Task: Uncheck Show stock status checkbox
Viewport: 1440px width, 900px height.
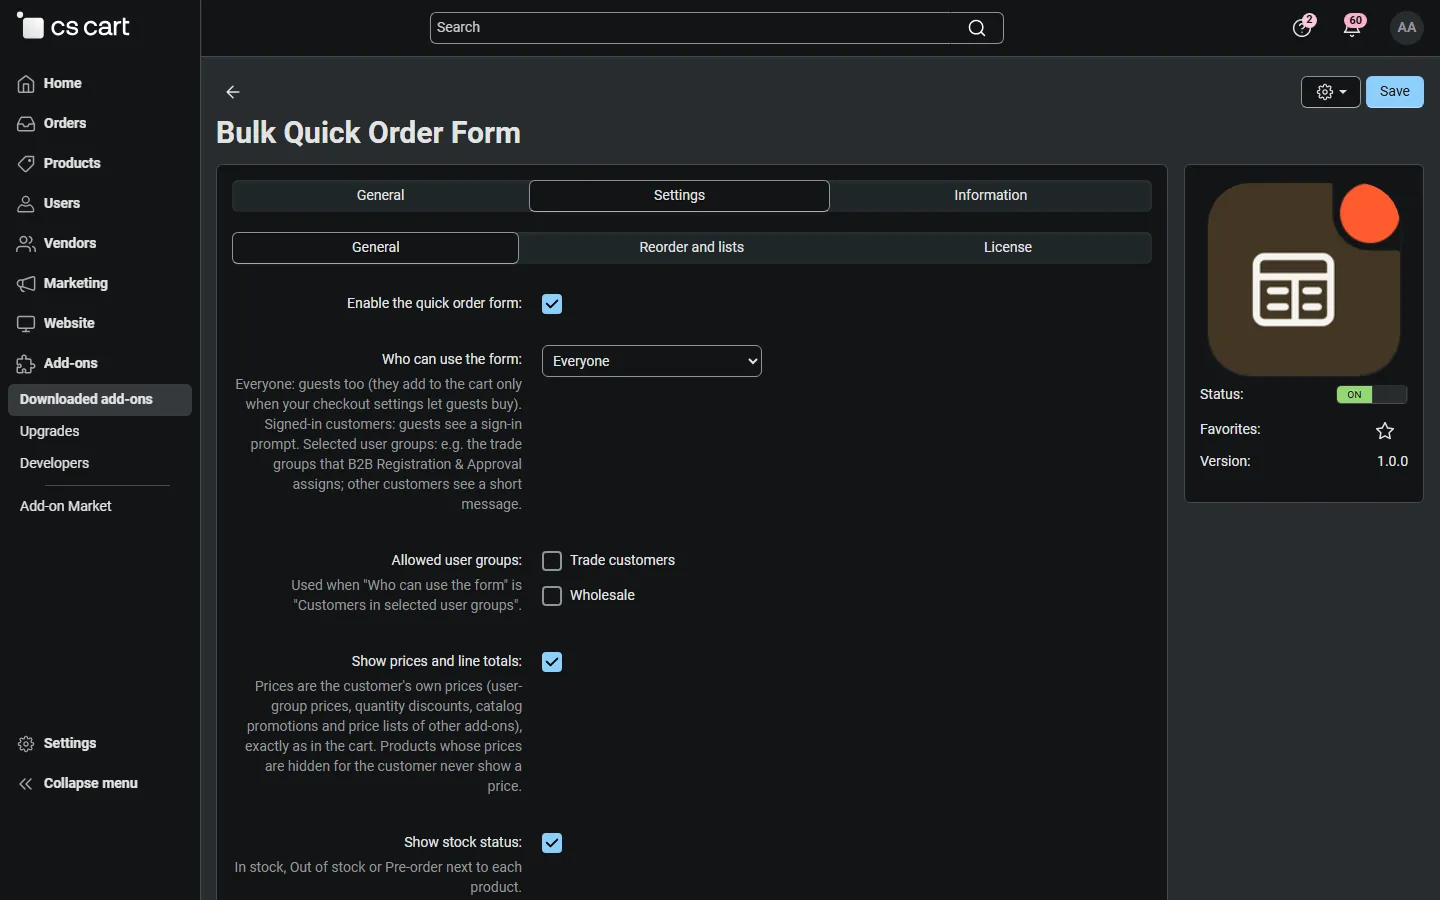Action: (x=552, y=843)
